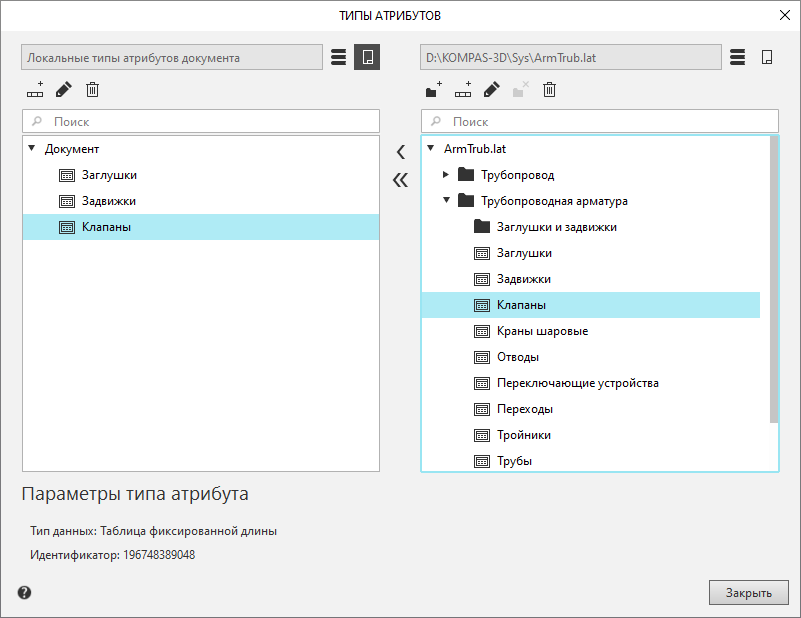Expand the Трубопровод folder
801x618 pixels.
click(446, 175)
